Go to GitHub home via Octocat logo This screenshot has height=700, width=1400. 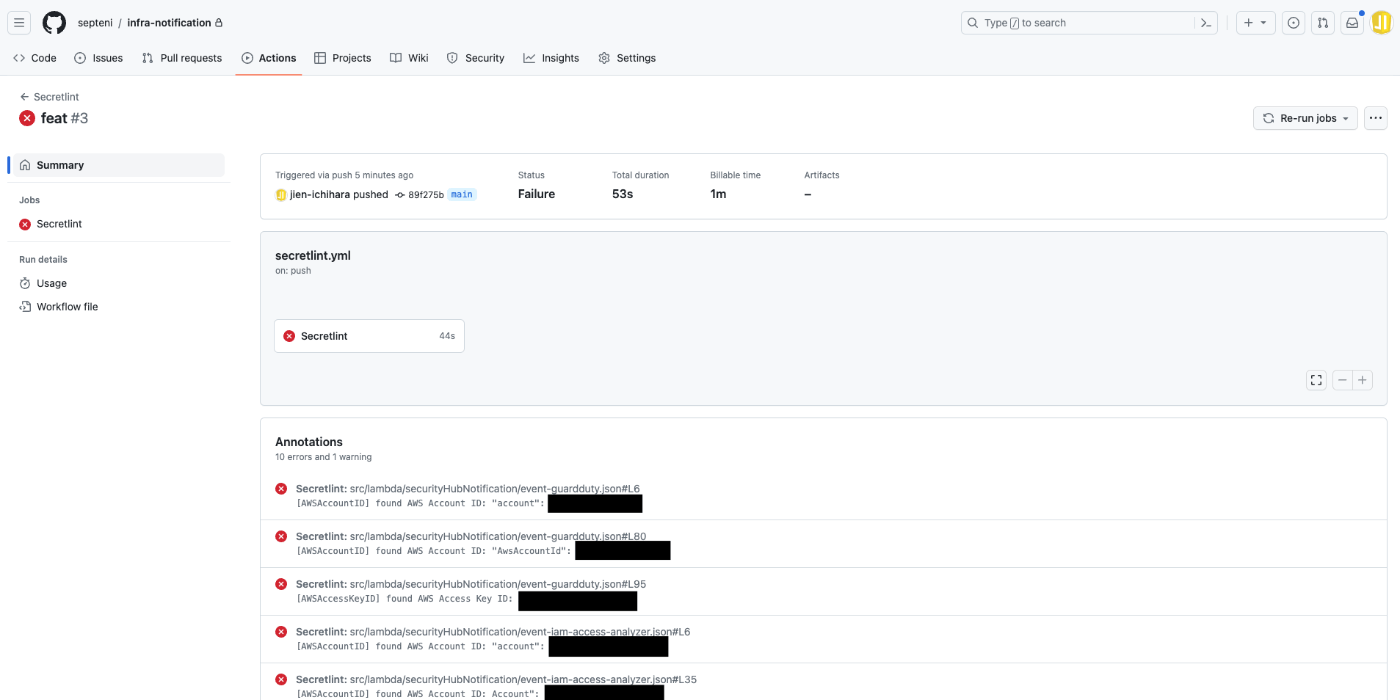point(54,23)
